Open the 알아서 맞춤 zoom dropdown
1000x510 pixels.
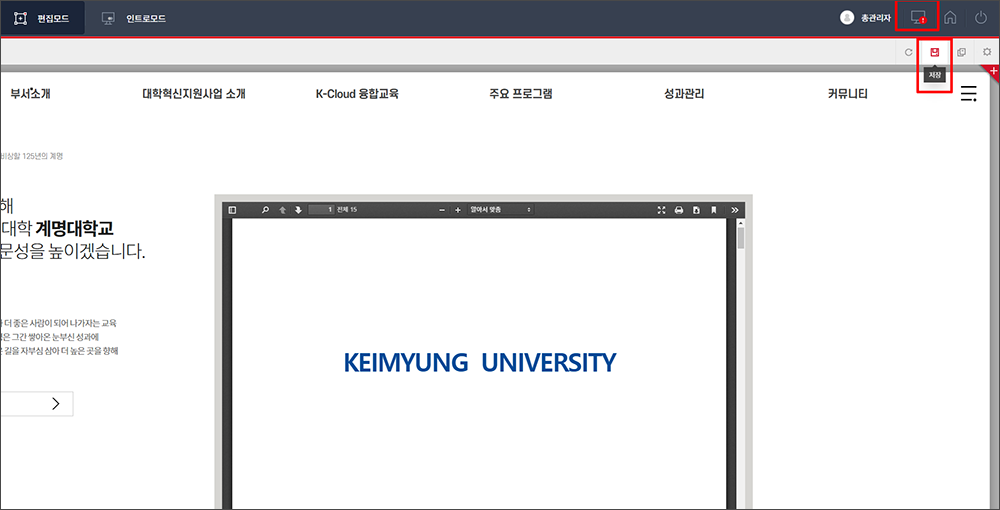pos(501,209)
